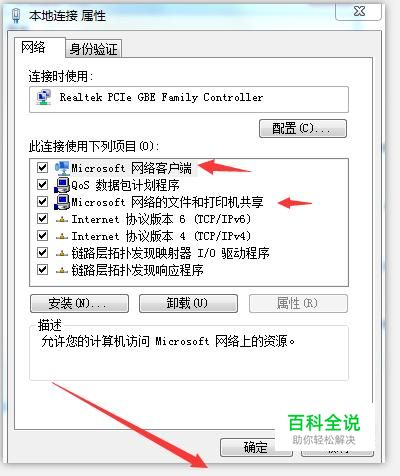
Task: Click the 本地连接 title bar icon
Action: coord(16,15)
